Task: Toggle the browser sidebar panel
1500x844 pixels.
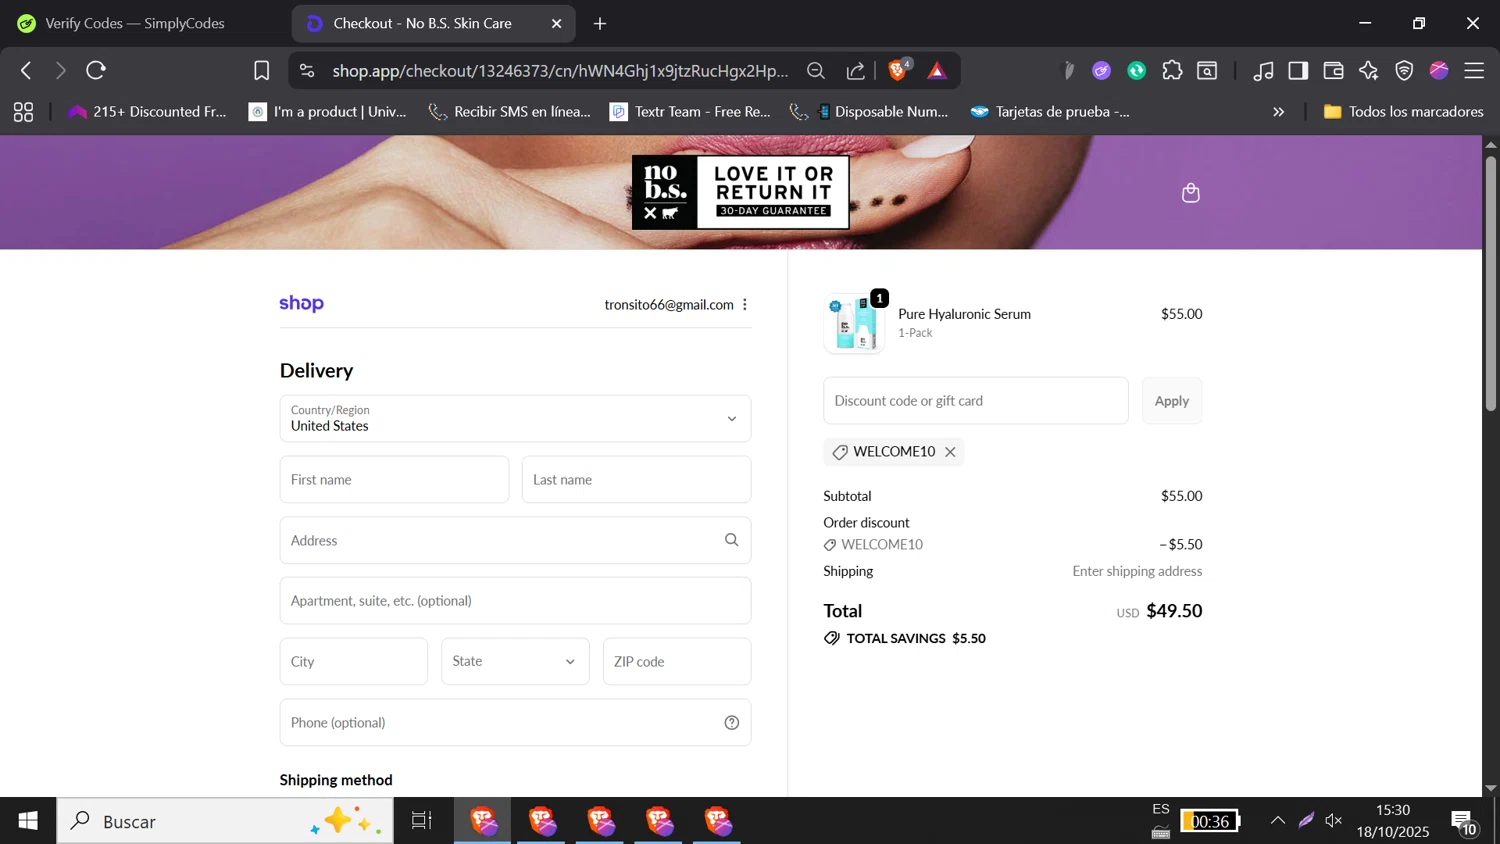Action: tap(1298, 70)
